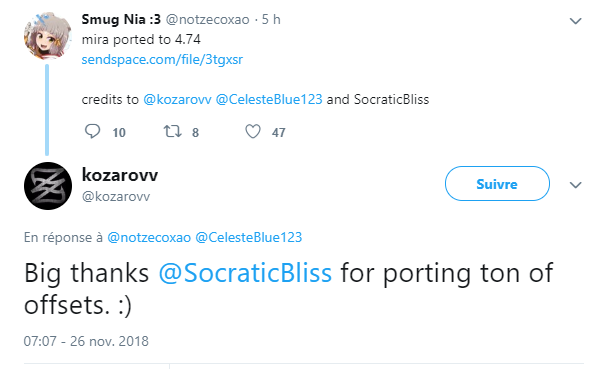
Task: Click @notzecoxao in the En réponse line
Action: point(149,237)
